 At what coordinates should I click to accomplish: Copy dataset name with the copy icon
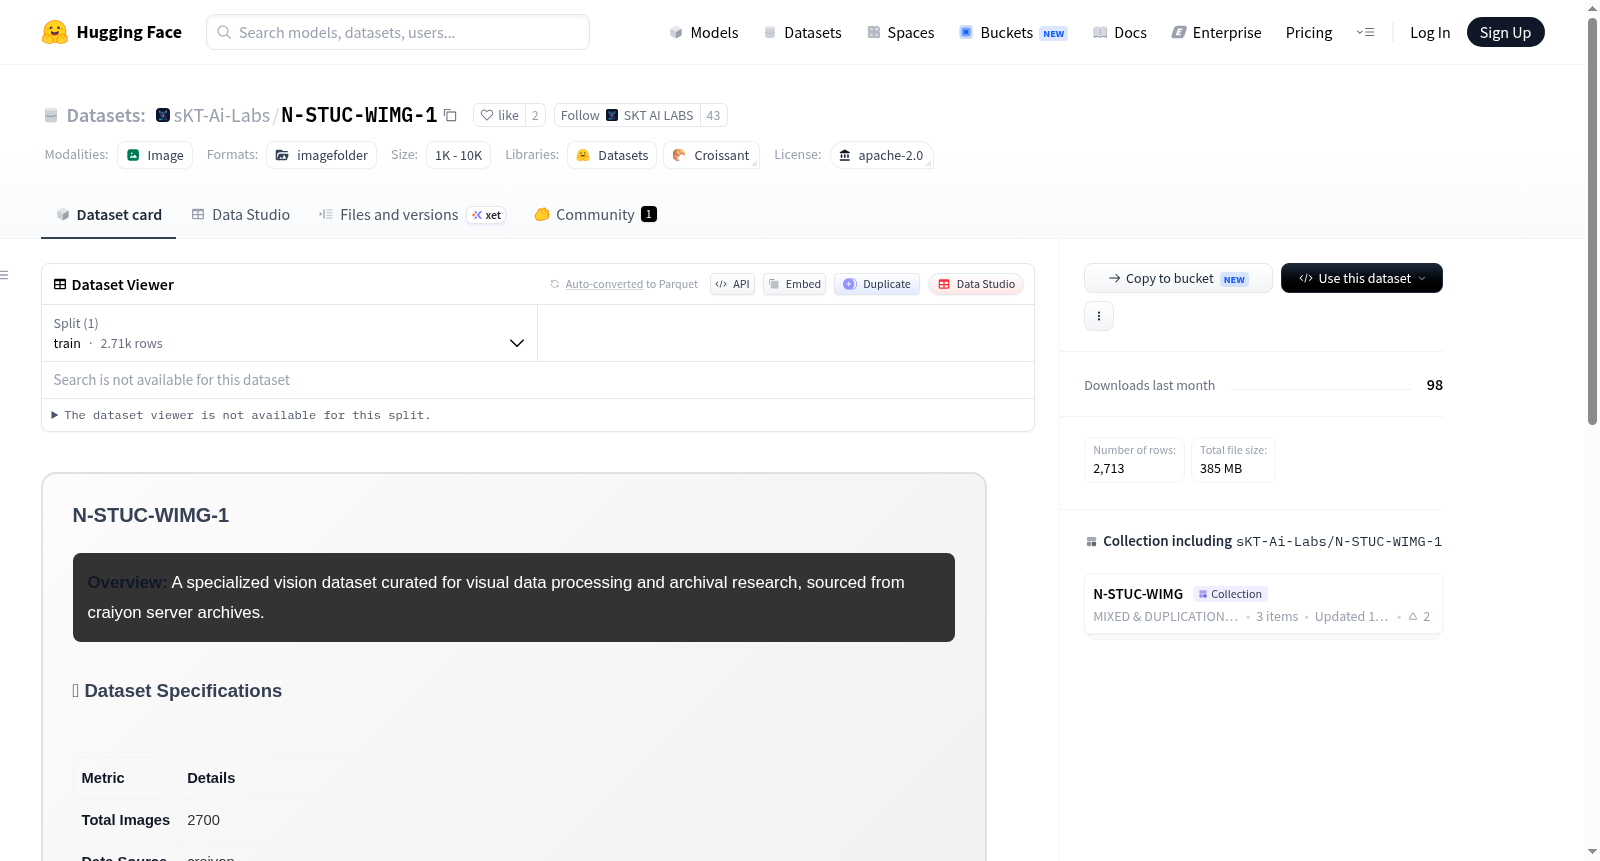(451, 115)
